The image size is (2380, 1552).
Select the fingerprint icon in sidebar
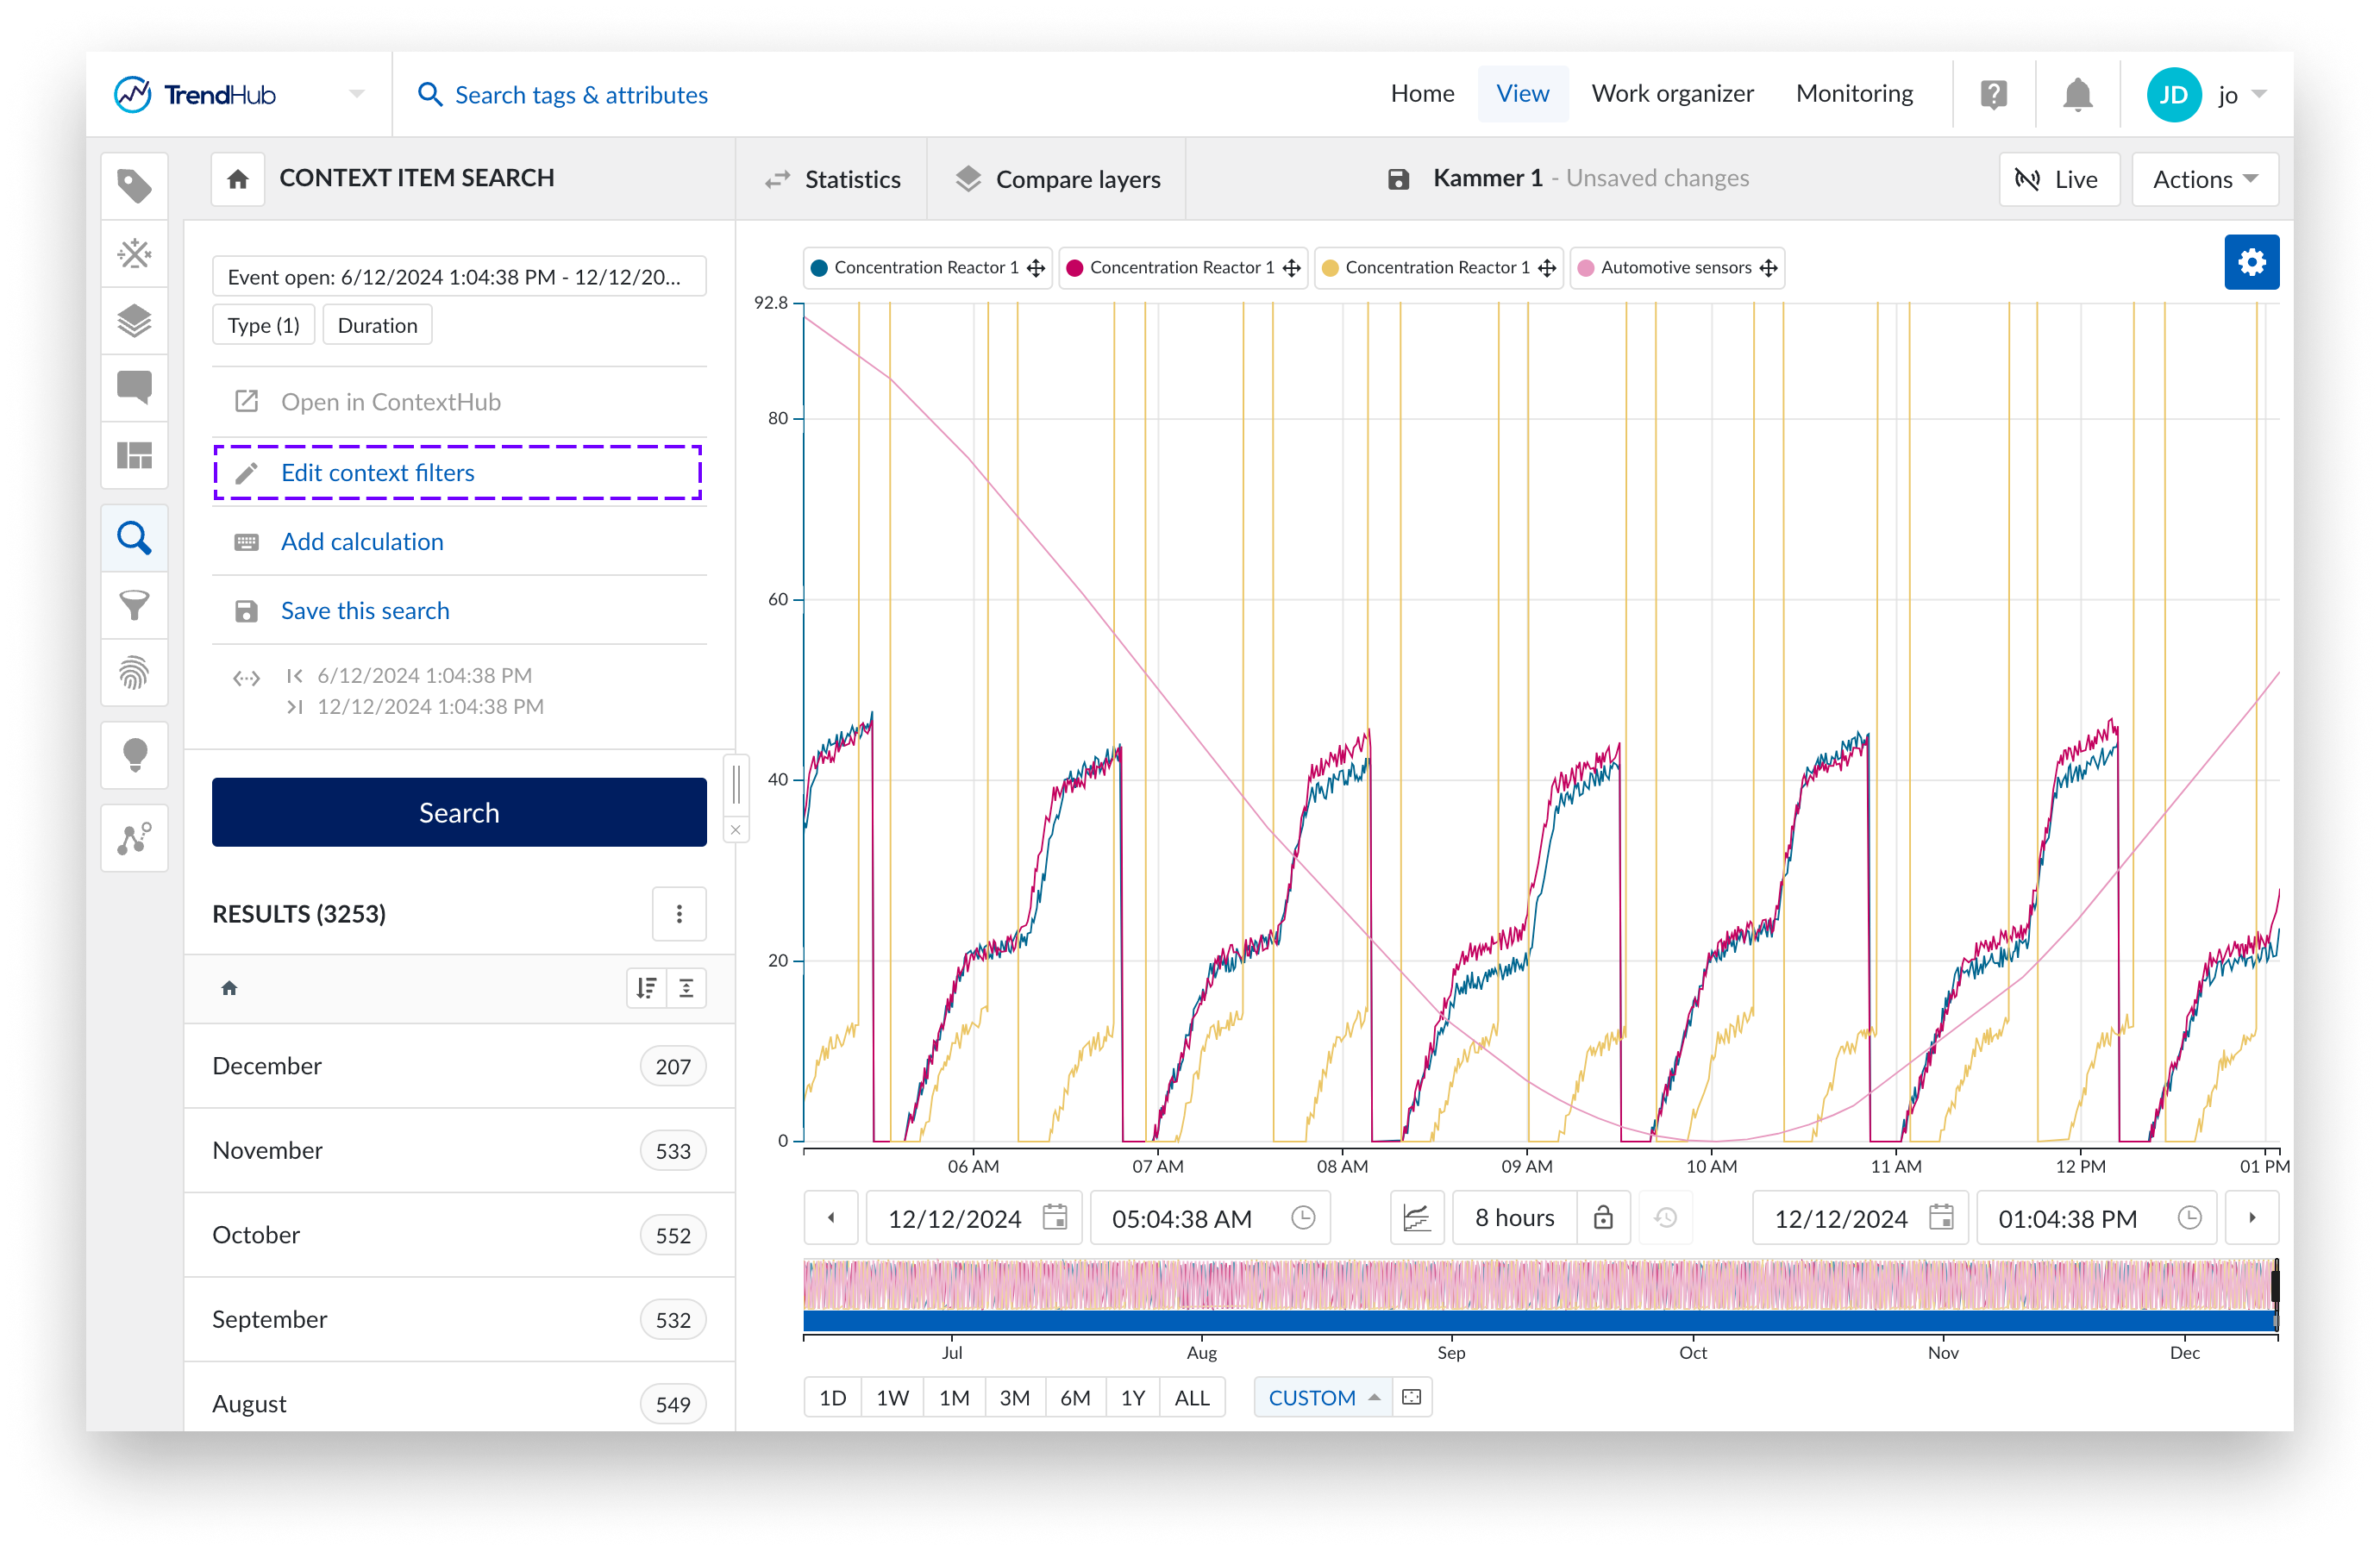tap(134, 672)
